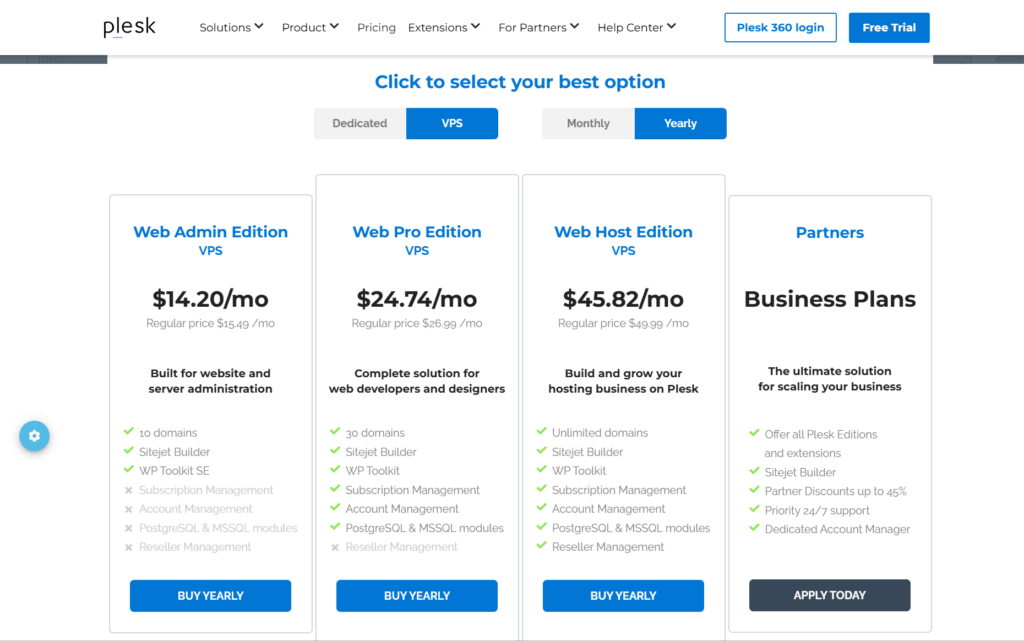Buy Web Host Edition yearly

coord(623,596)
